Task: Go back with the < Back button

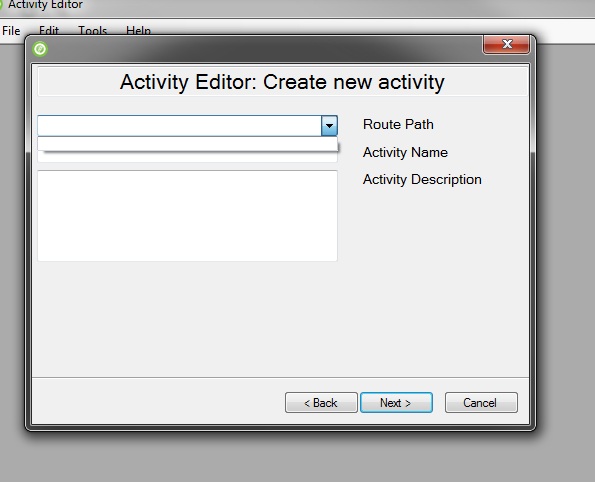Action: click(x=321, y=402)
